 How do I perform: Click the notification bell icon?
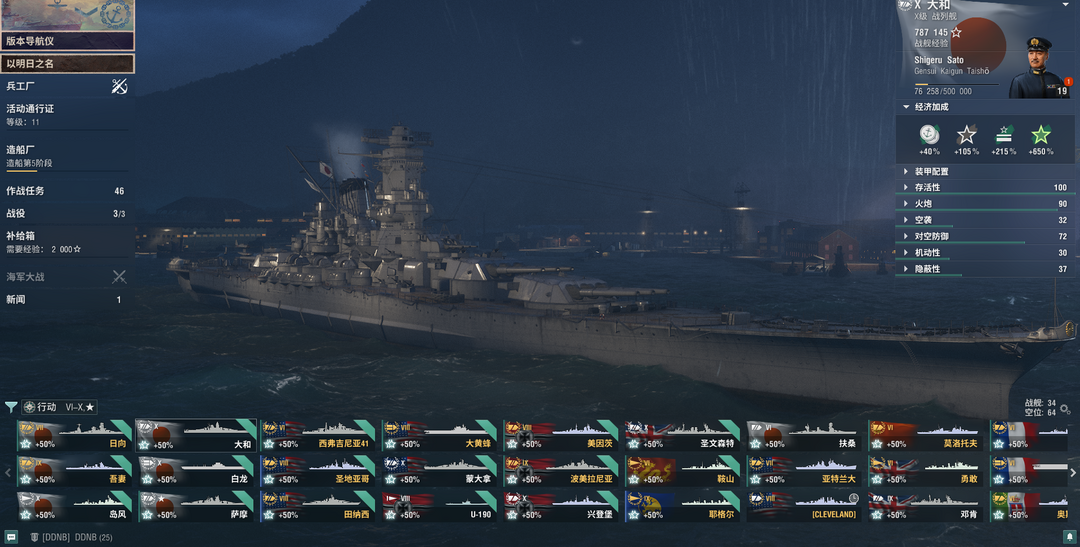1070,536
